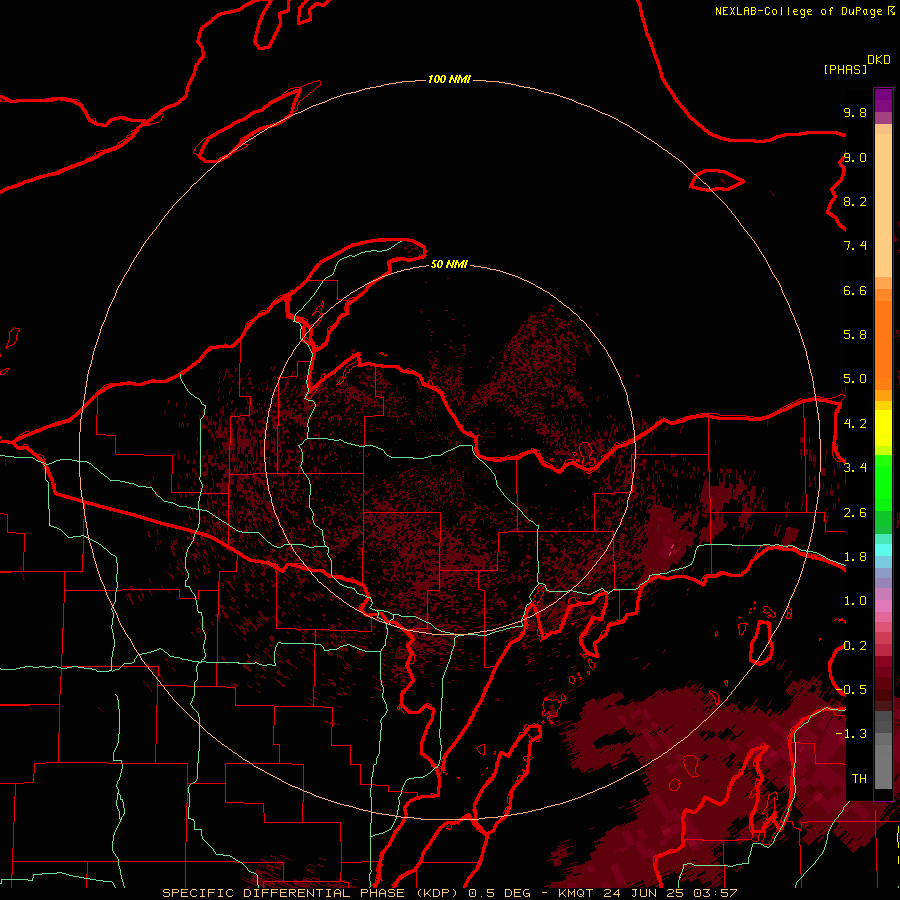Select the -0.5 value on the color scale

pyautogui.click(x=852, y=689)
